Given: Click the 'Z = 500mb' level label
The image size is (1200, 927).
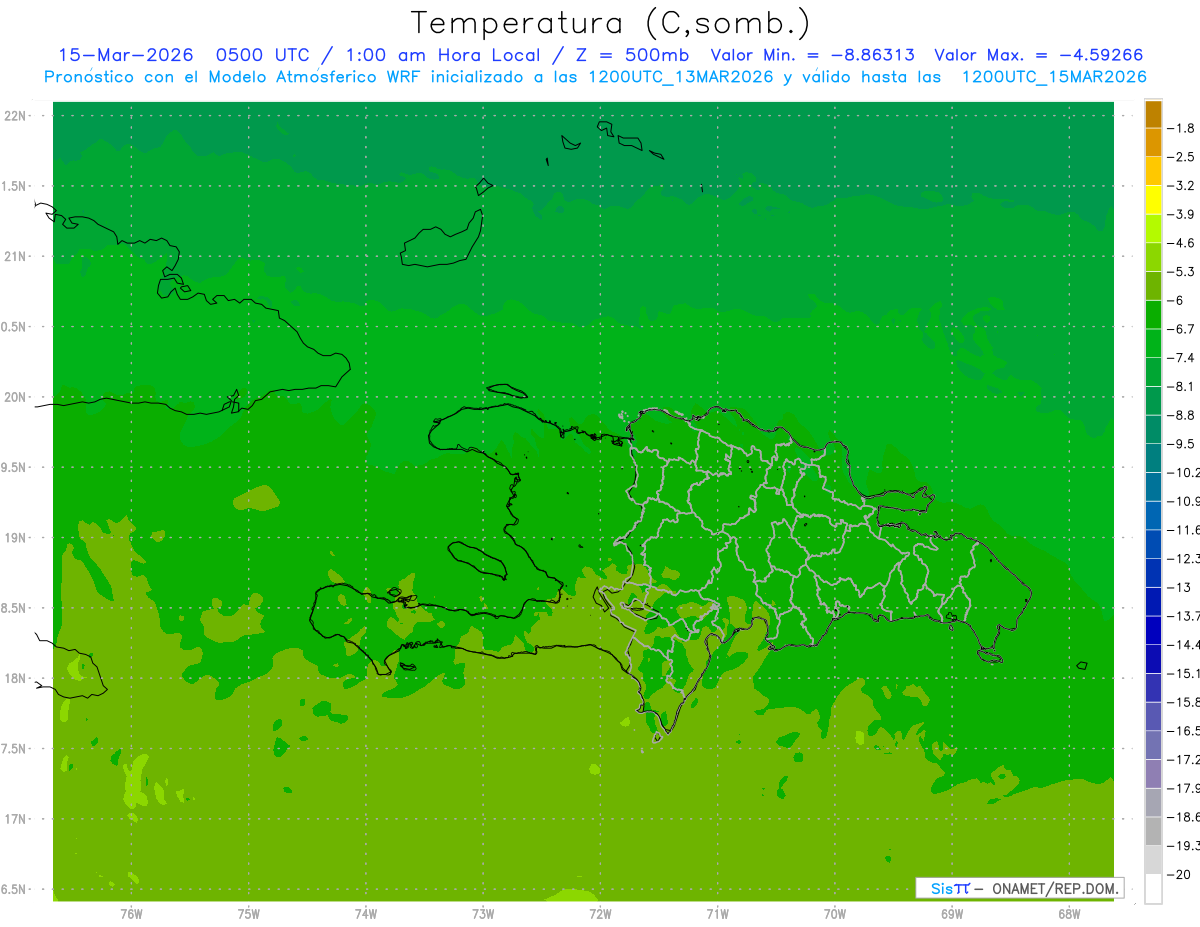Looking at the screenshot, I should 628,55.
